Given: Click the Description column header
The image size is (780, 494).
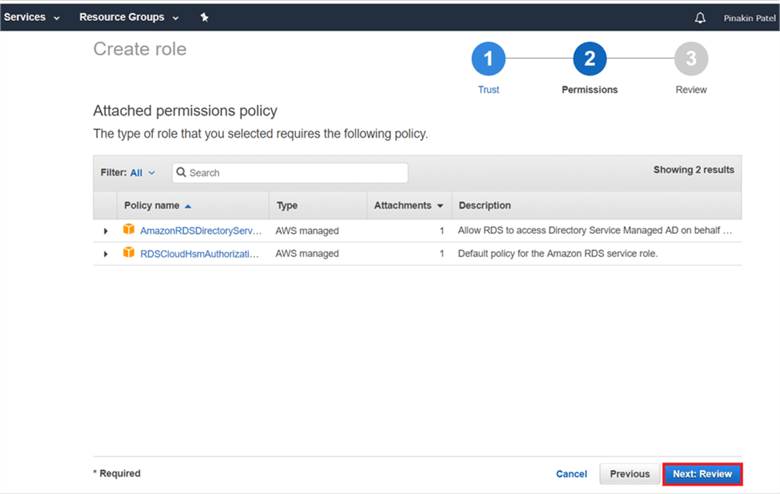Looking at the screenshot, I should pos(485,205).
